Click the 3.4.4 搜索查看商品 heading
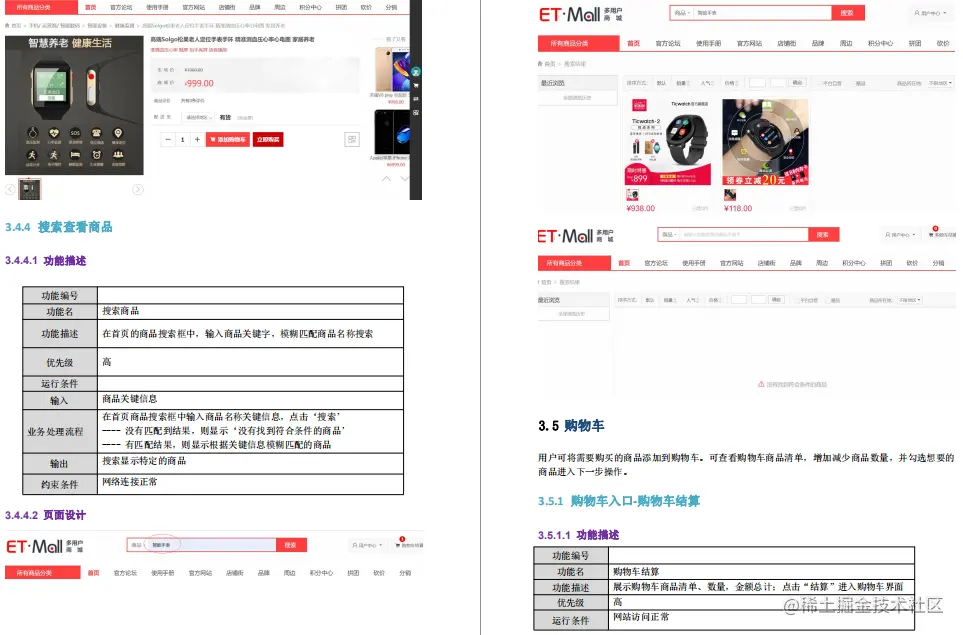The image size is (963, 635). (x=59, y=227)
